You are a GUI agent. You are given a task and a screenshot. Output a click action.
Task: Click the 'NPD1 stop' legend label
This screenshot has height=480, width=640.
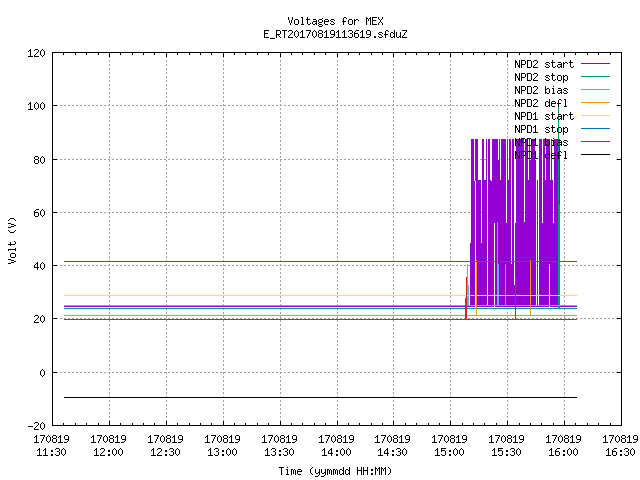point(541,129)
